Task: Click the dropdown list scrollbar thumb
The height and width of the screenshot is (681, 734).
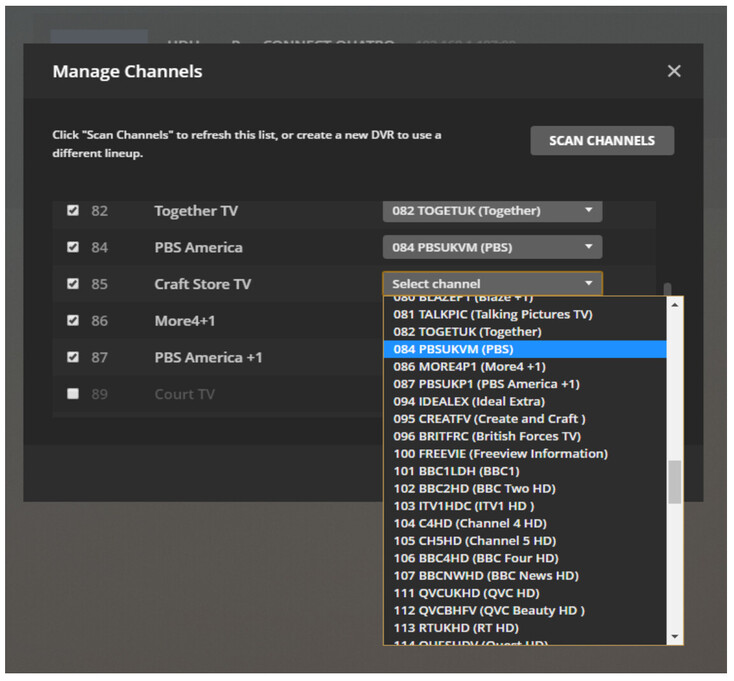Action: coord(675,482)
